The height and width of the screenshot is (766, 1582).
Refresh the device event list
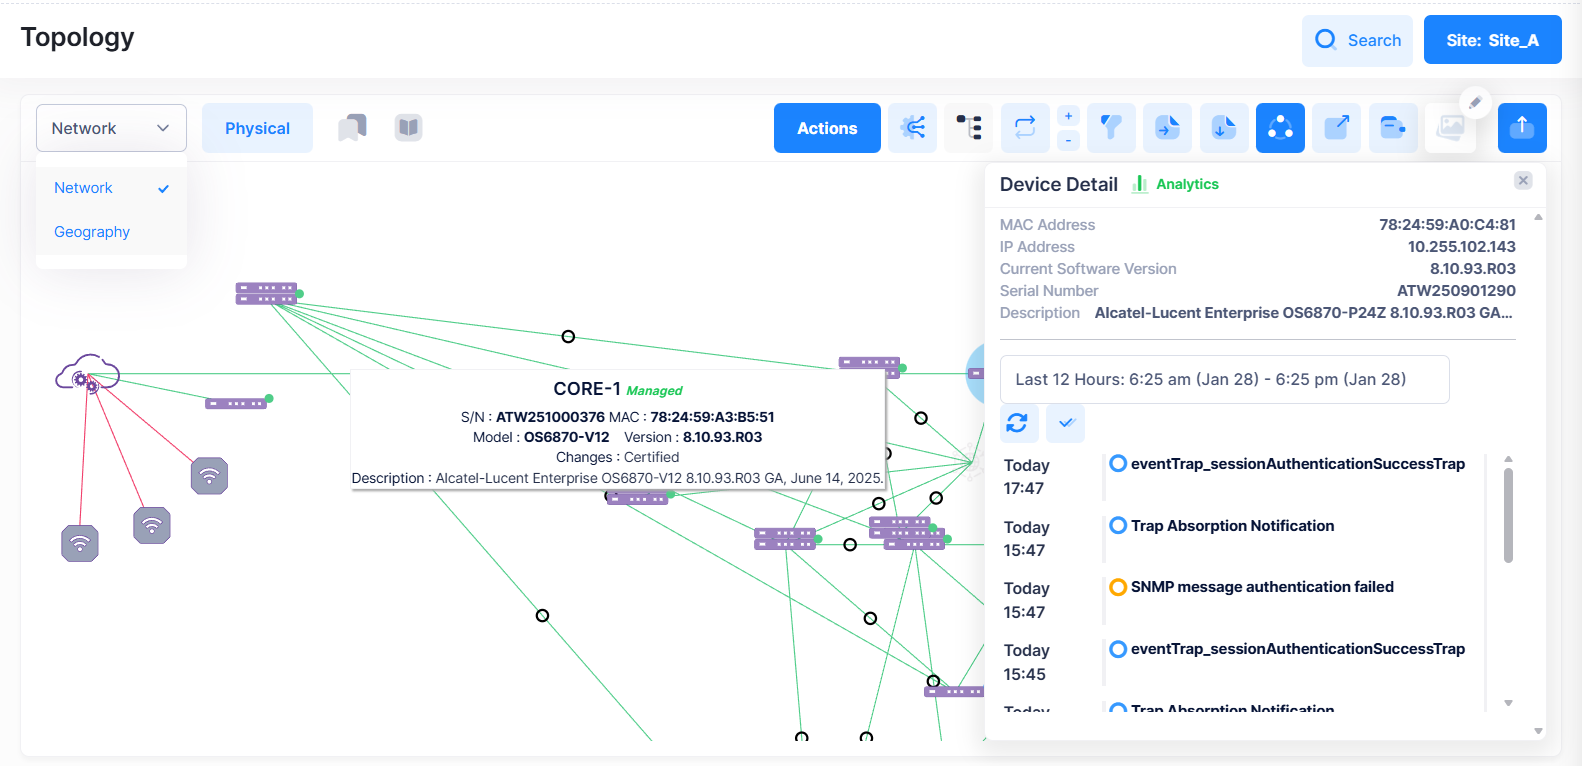point(1018,423)
